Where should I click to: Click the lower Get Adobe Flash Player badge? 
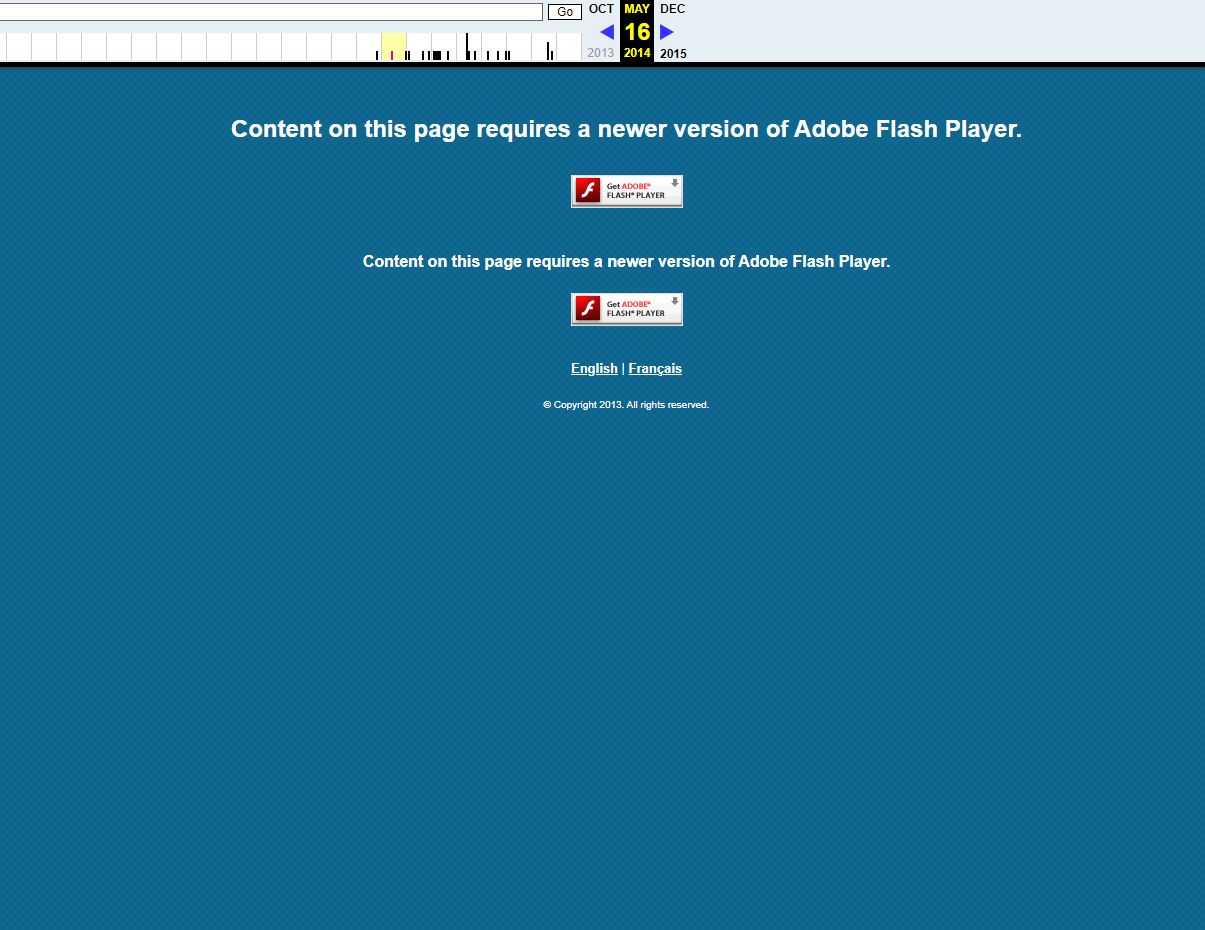626,309
